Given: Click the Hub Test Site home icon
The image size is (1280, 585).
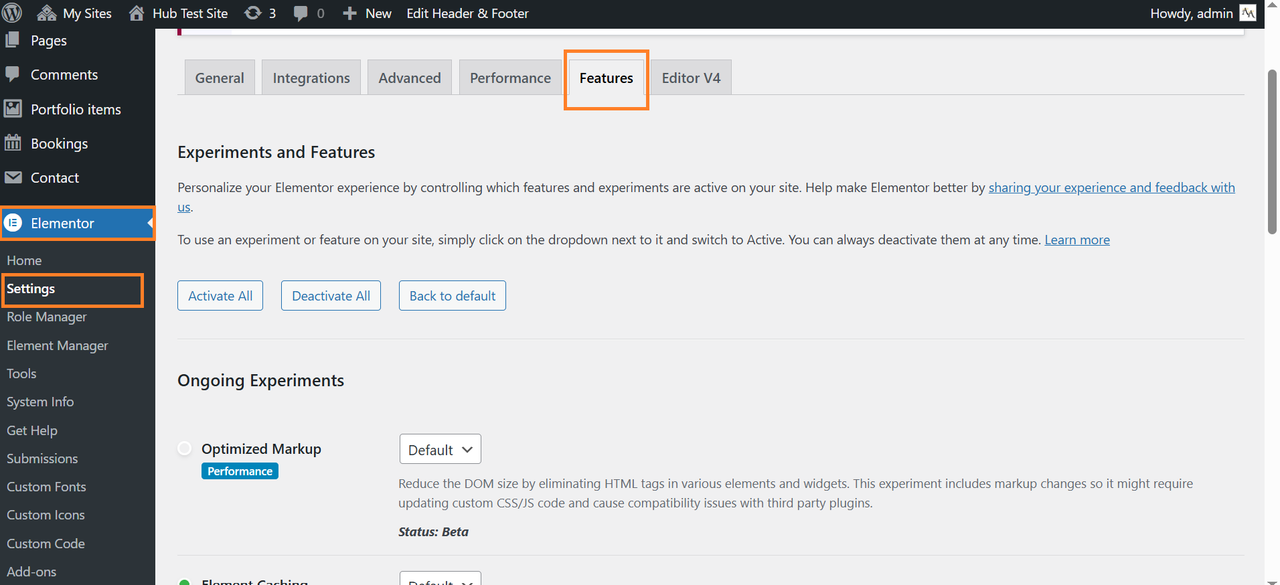Looking at the screenshot, I should pos(137,13).
